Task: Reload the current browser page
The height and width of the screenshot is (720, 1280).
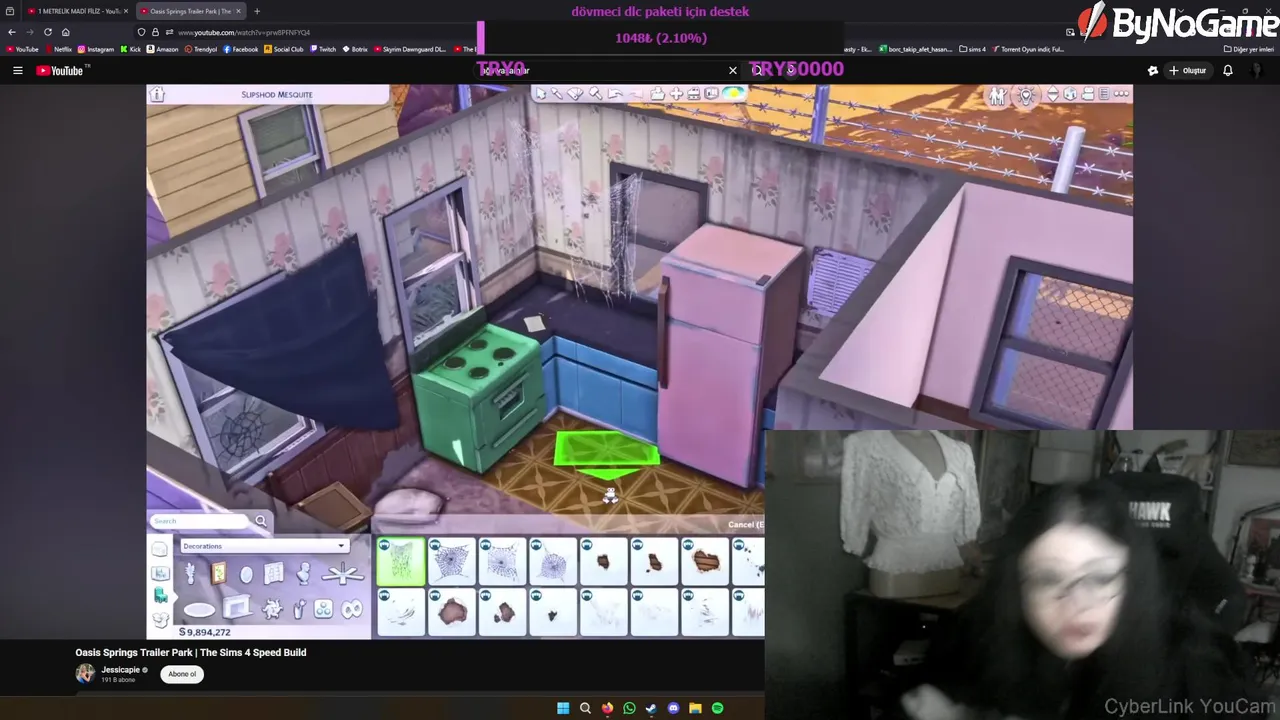Action: (x=47, y=32)
